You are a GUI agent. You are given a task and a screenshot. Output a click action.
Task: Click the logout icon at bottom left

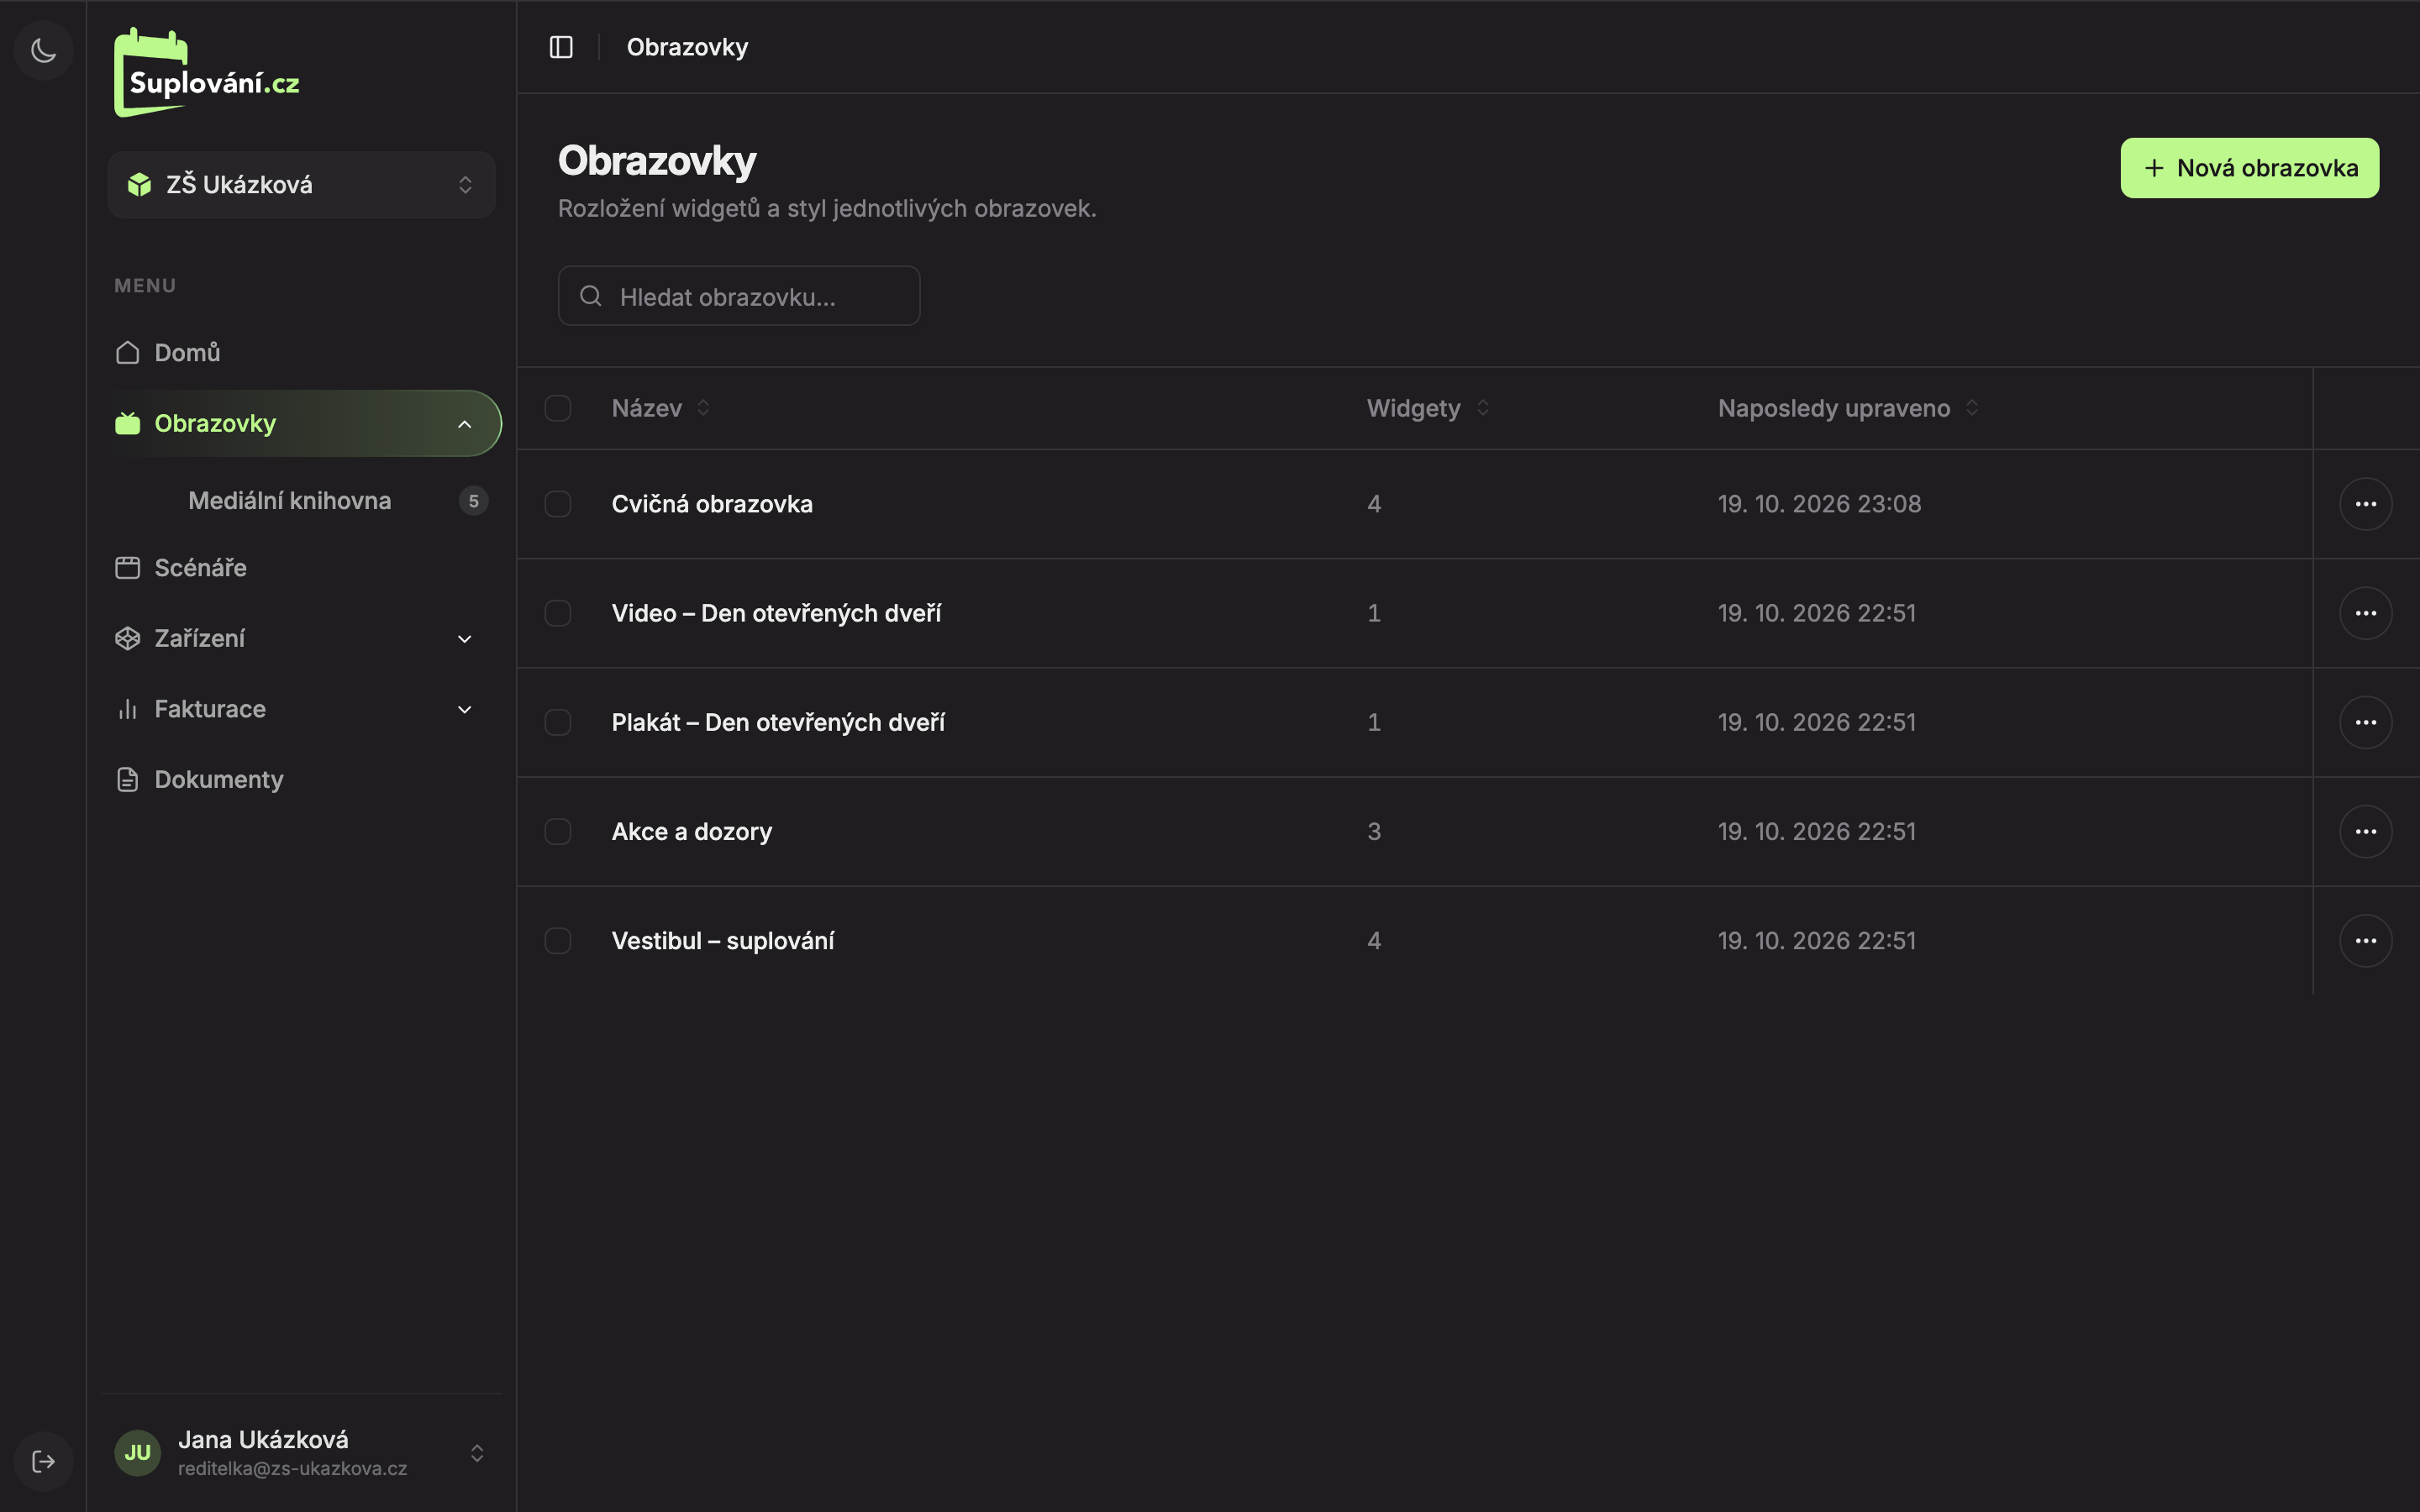43,1461
